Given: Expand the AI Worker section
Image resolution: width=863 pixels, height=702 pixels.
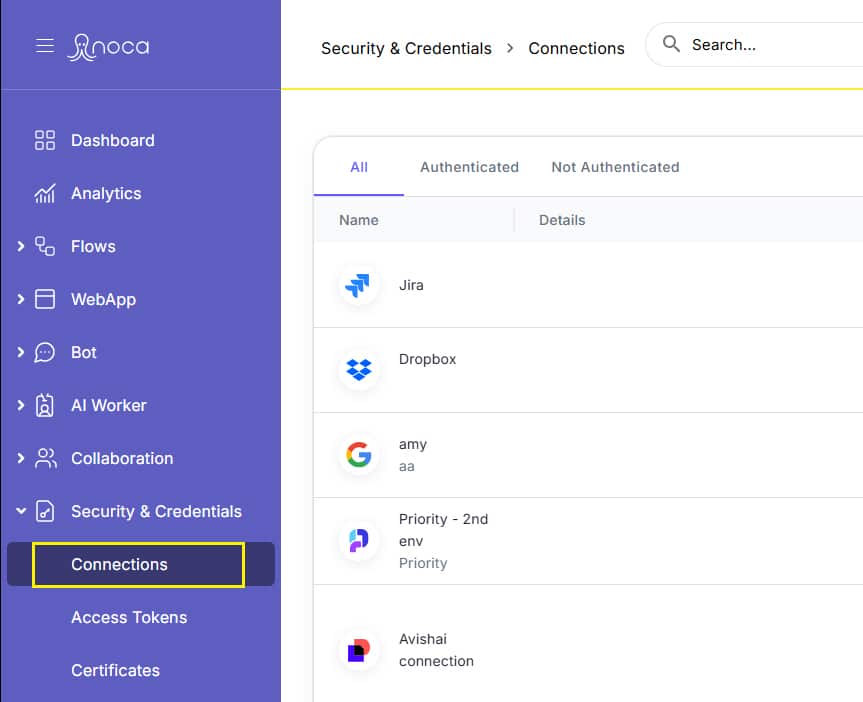Looking at the screenshot, I should [21, 405].
